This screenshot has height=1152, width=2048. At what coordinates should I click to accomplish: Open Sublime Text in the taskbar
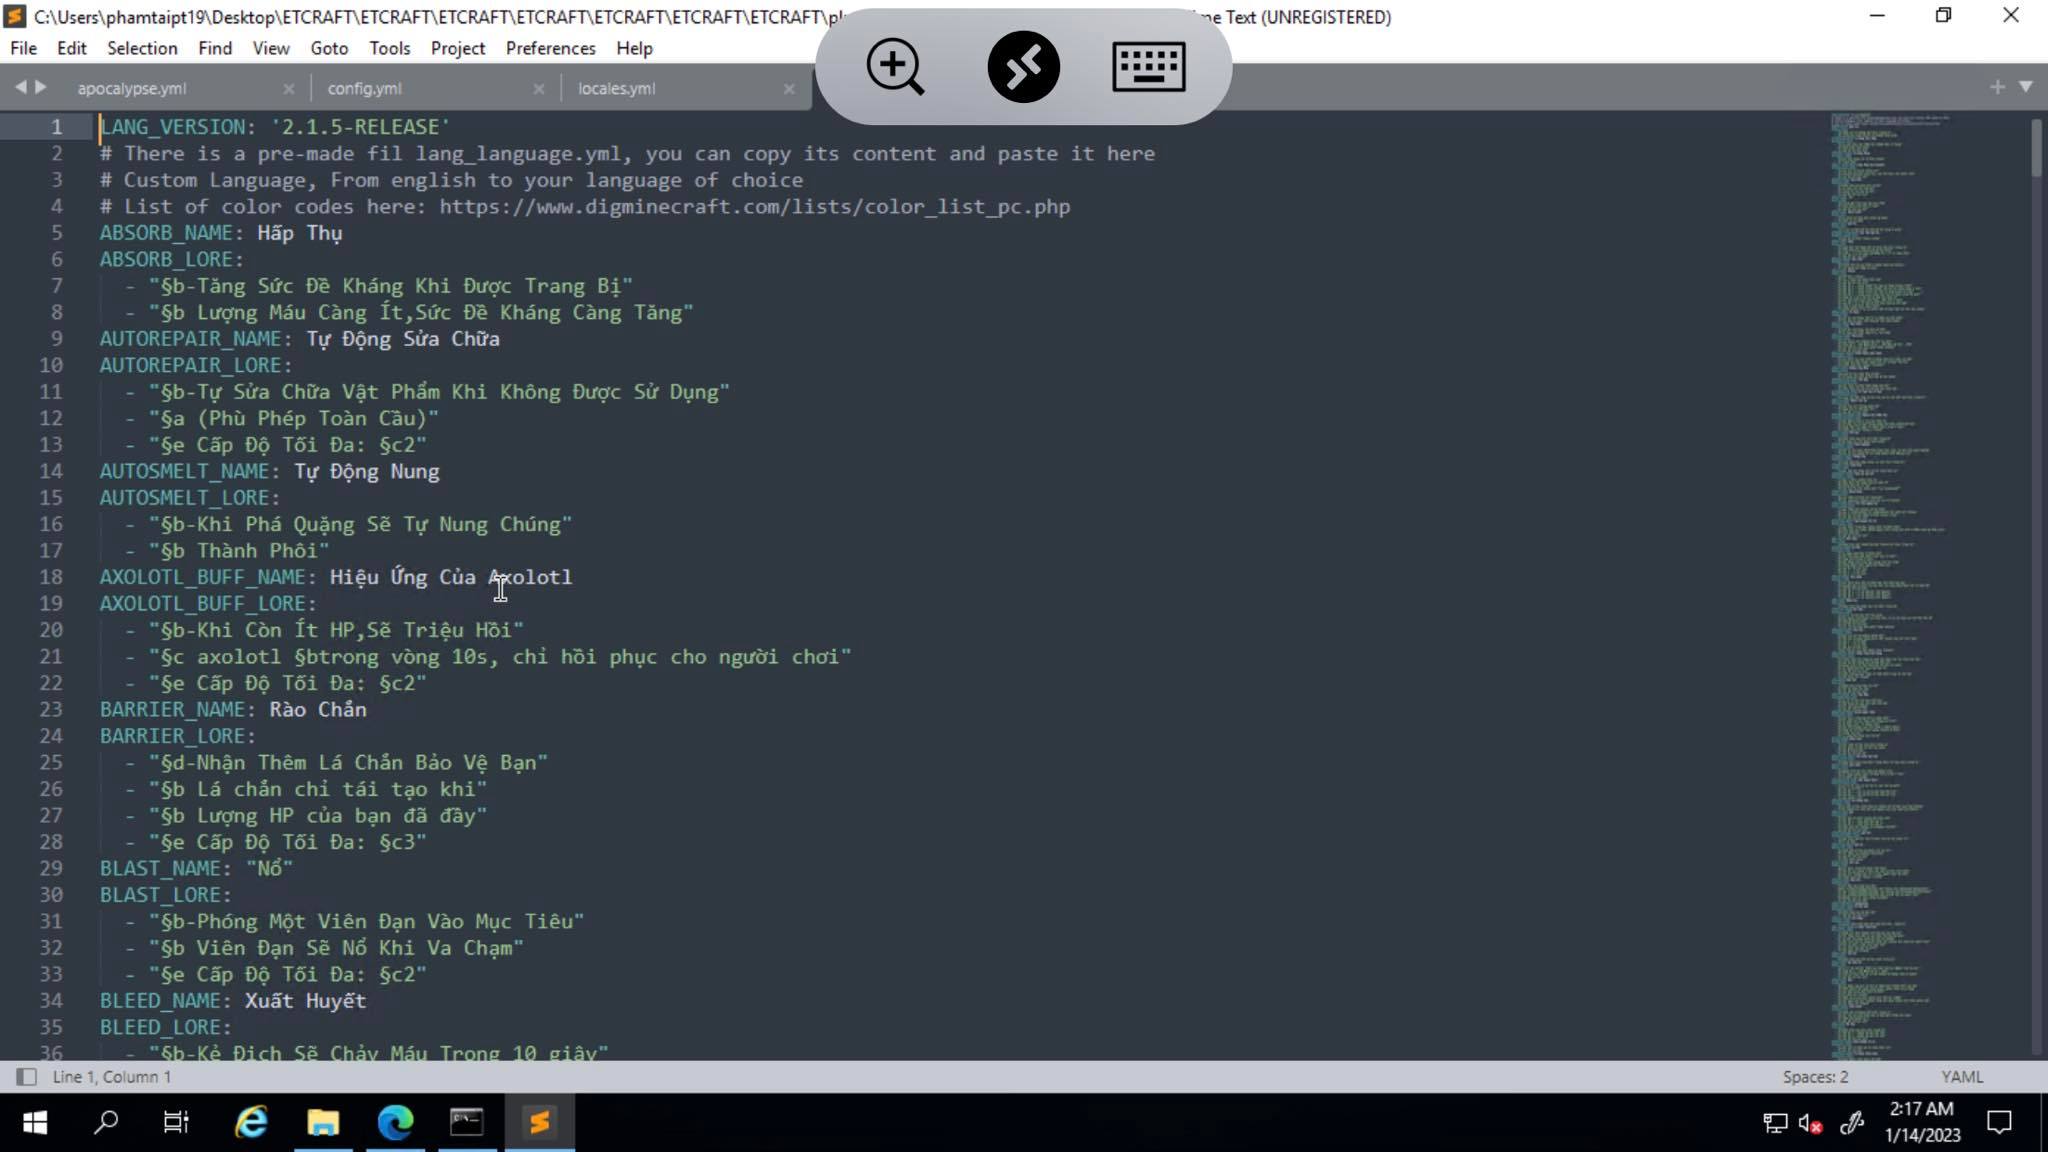point(539,1122)
